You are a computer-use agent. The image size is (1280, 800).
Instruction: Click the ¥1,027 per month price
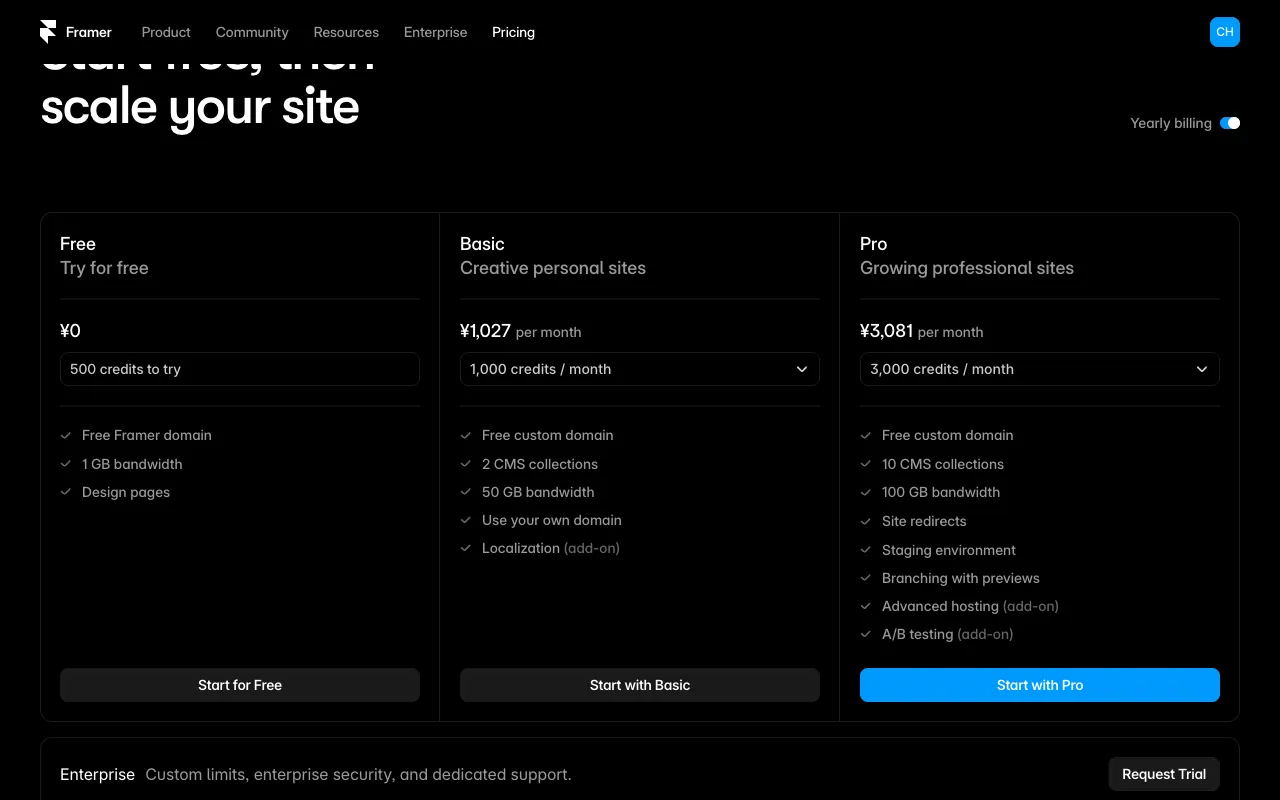point(520,331)
